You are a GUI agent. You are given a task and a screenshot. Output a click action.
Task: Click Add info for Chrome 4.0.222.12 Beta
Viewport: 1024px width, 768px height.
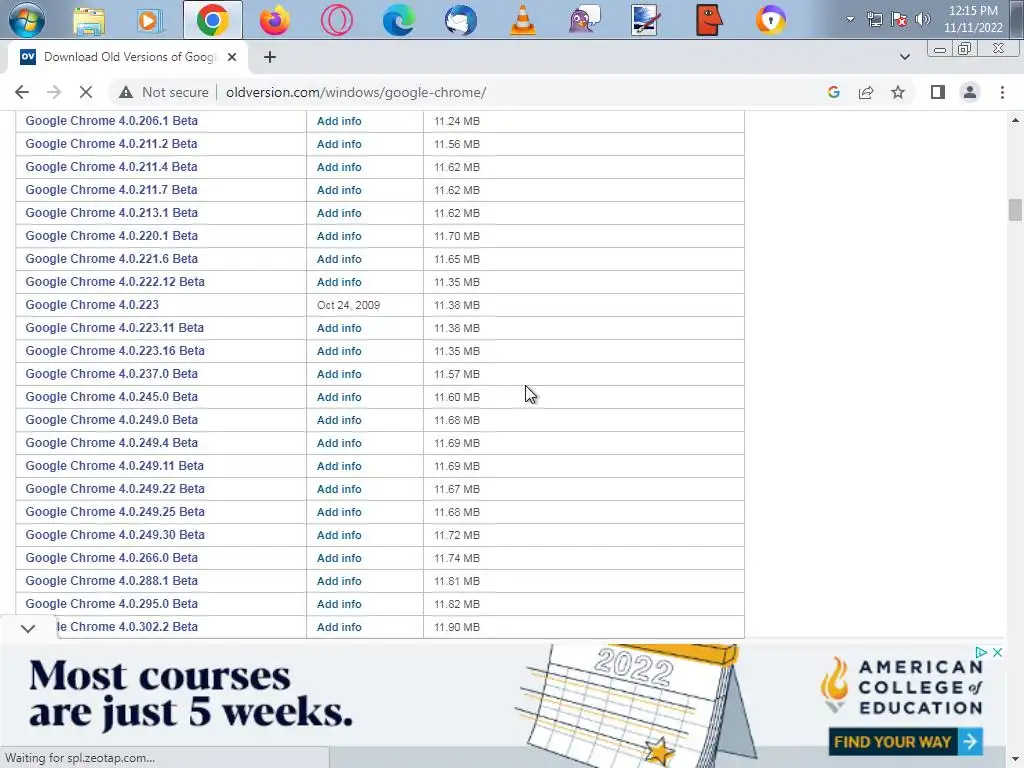[339, 282]
